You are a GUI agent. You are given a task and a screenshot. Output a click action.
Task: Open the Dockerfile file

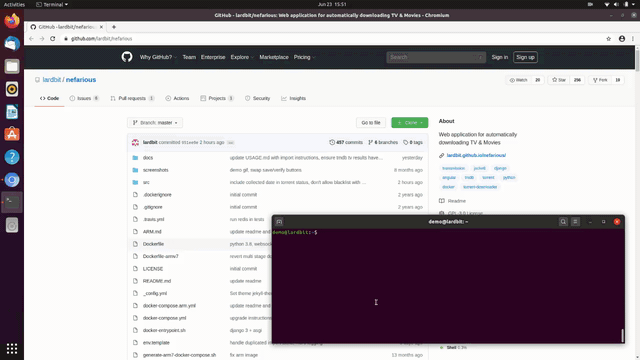click(x=153, y=244)
